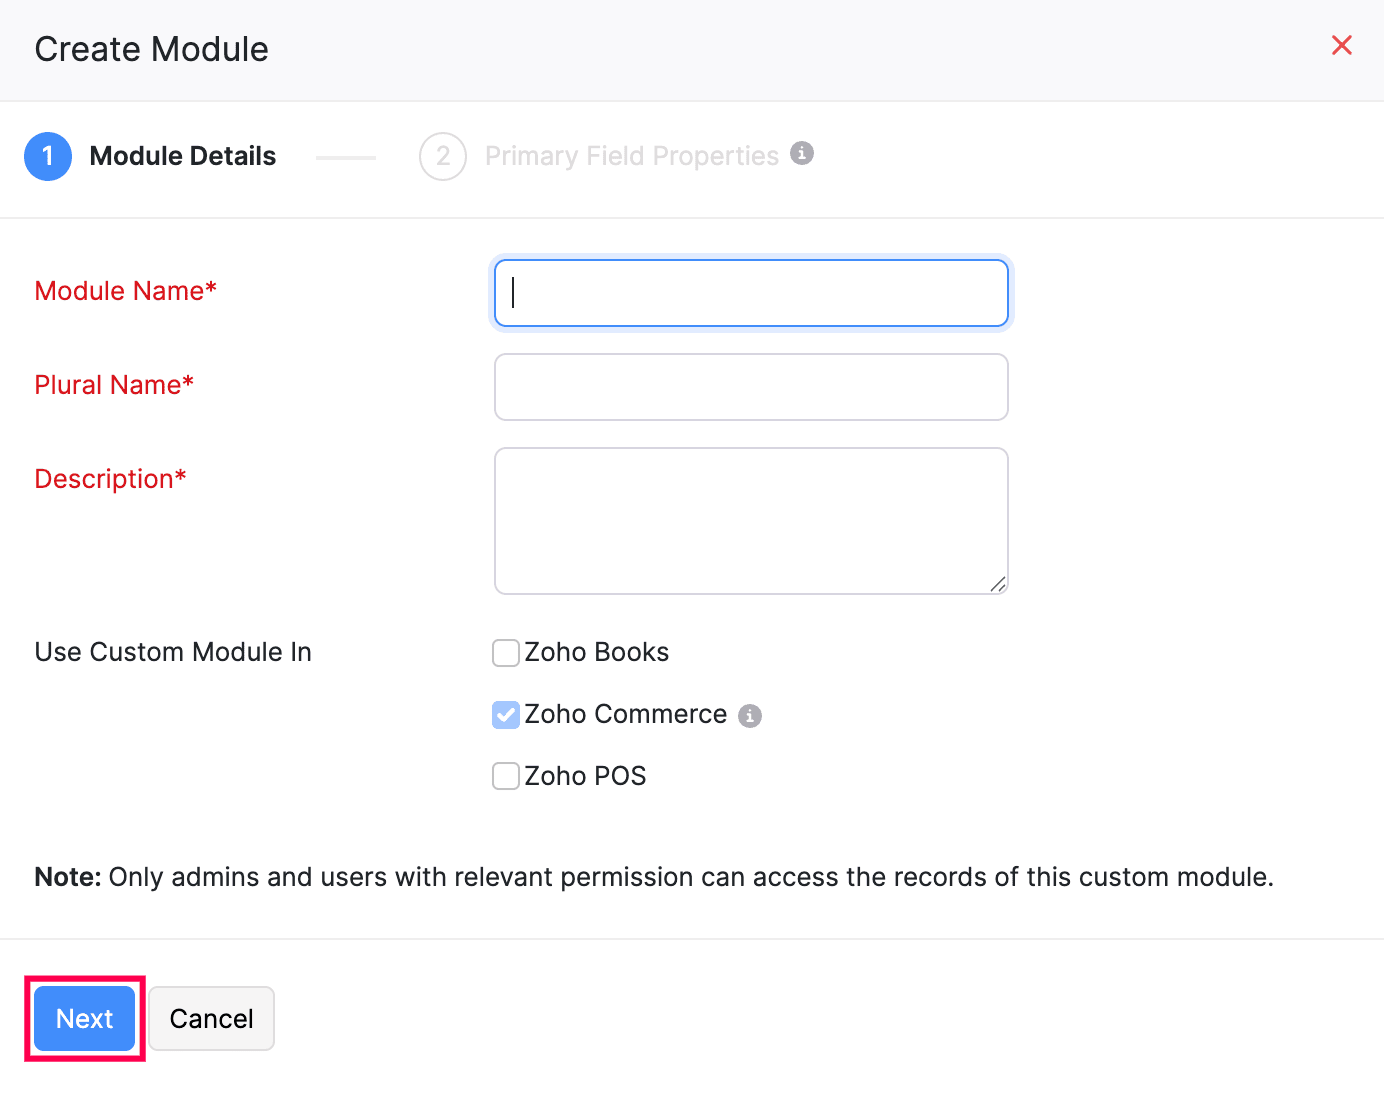The image size is (1384, 1094).
Task: Click the Plural Name* label
Action: [114, 385]
